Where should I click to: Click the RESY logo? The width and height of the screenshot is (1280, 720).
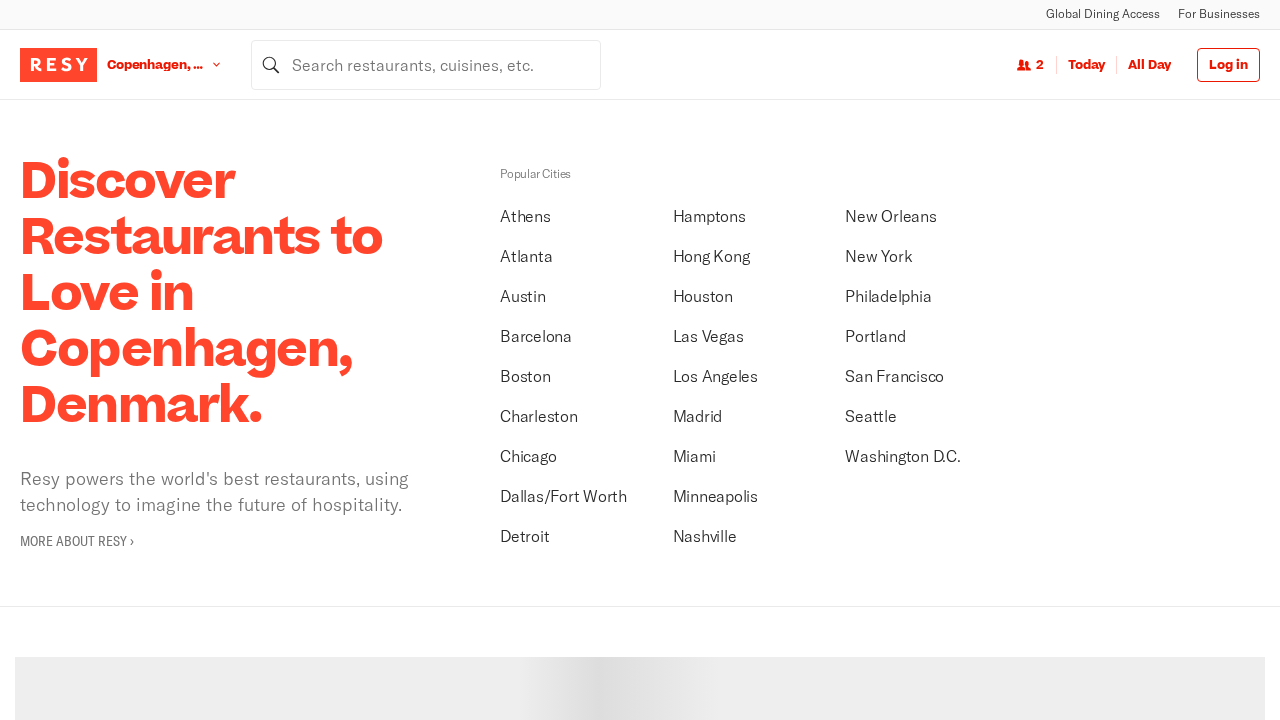point(58,65)
